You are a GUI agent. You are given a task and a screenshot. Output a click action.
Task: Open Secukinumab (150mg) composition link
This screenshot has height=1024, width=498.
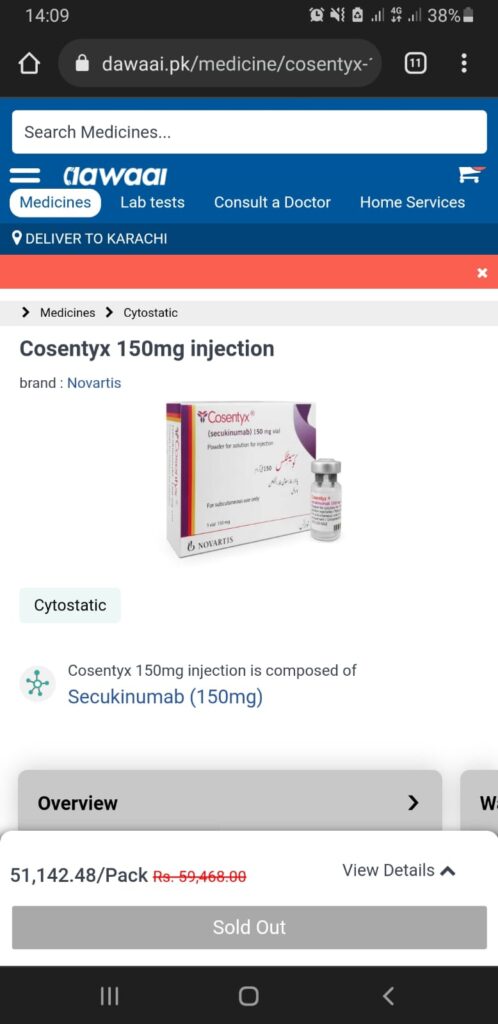click(x=165, y=697)
